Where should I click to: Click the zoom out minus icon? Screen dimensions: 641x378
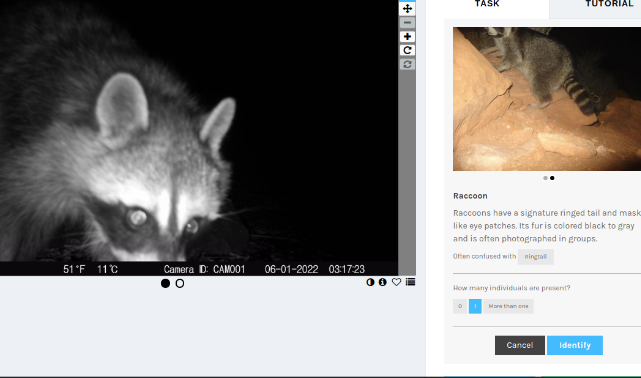[407, 22]
